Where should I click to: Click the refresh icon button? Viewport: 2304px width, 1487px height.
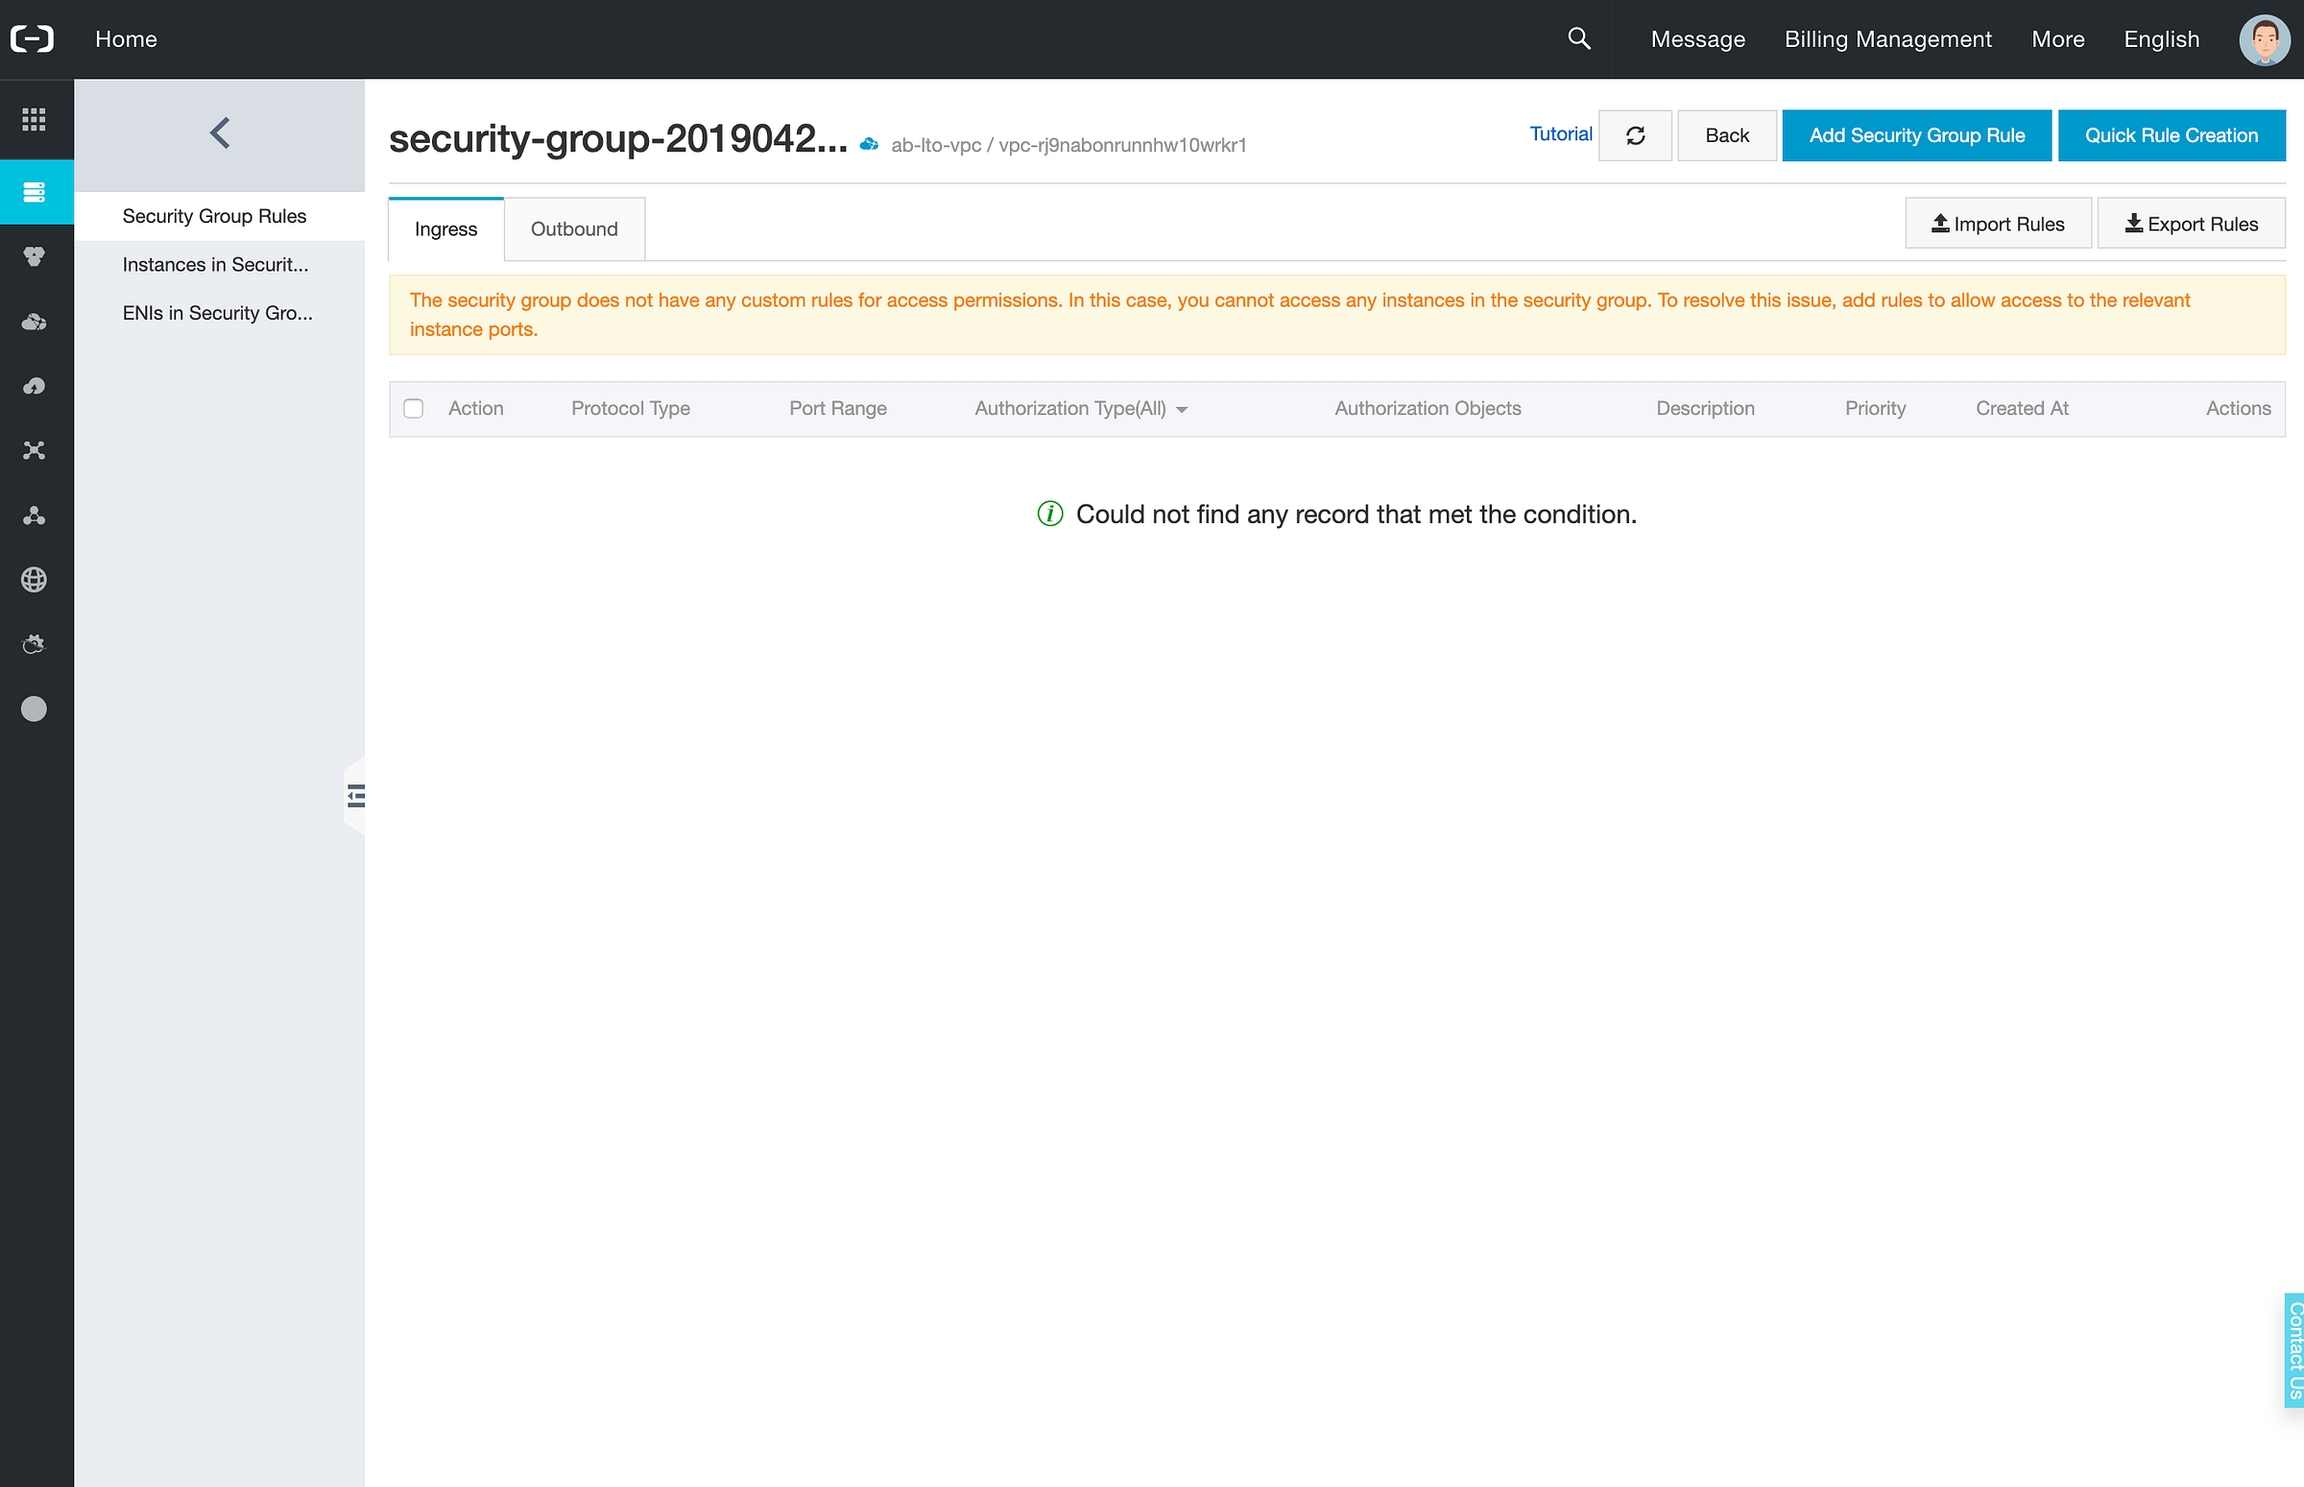pos(1635,135)
